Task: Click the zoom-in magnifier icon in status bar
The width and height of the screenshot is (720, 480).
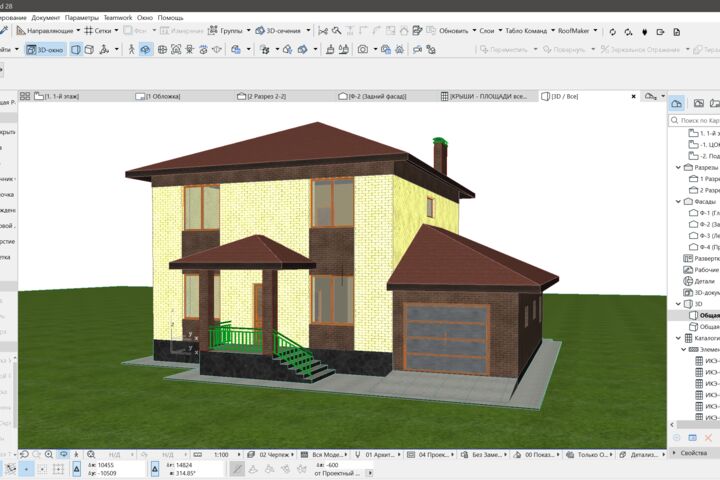Action: [49, 454]
